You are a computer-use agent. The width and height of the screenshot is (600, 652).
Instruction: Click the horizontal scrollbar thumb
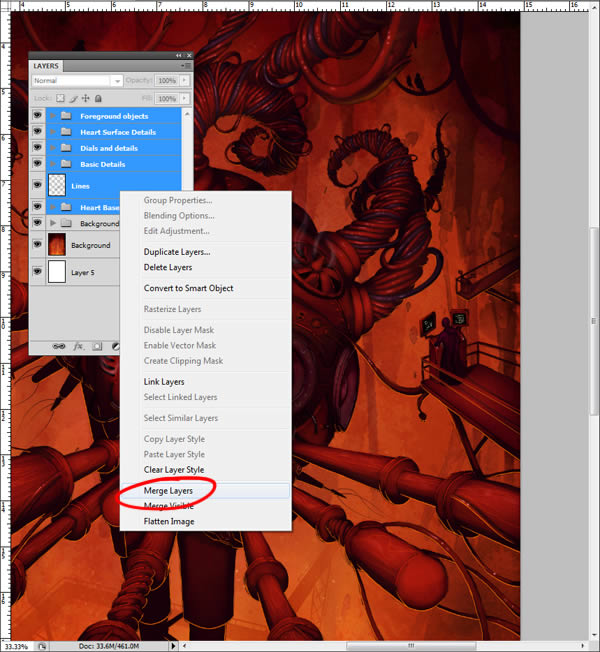pos(411,646)
